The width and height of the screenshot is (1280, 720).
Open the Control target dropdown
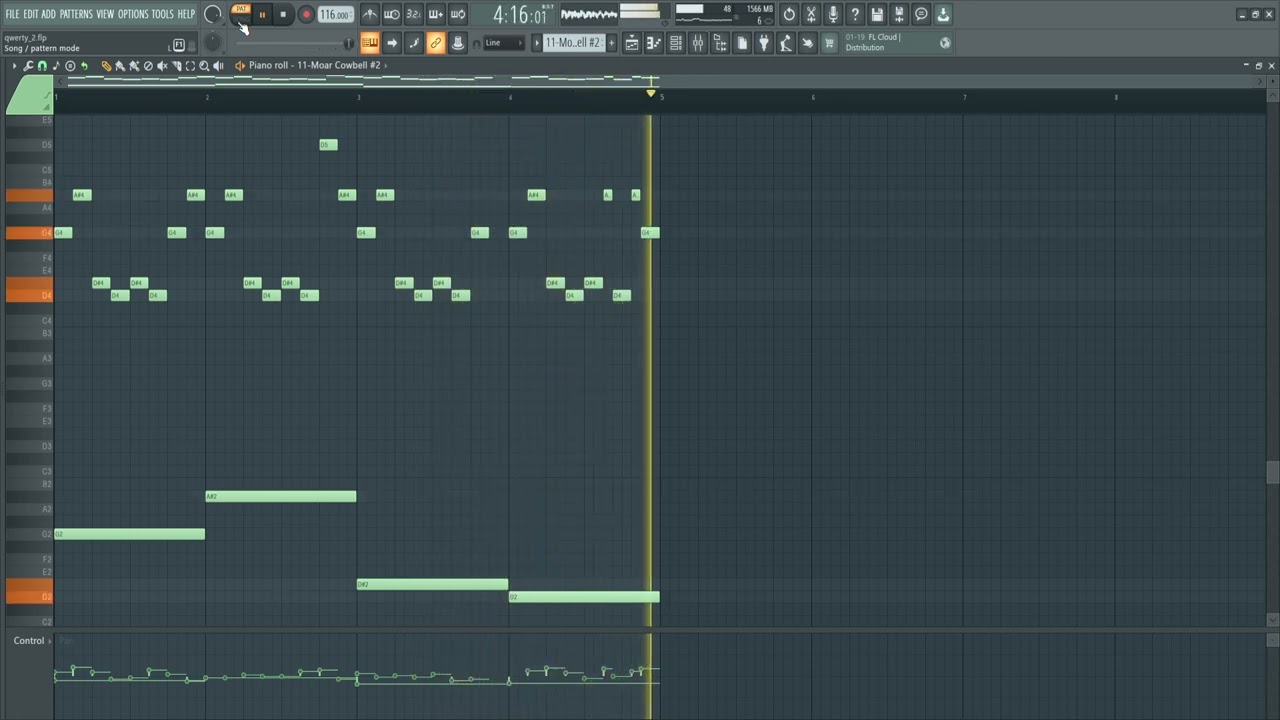(x=32, y=641)
